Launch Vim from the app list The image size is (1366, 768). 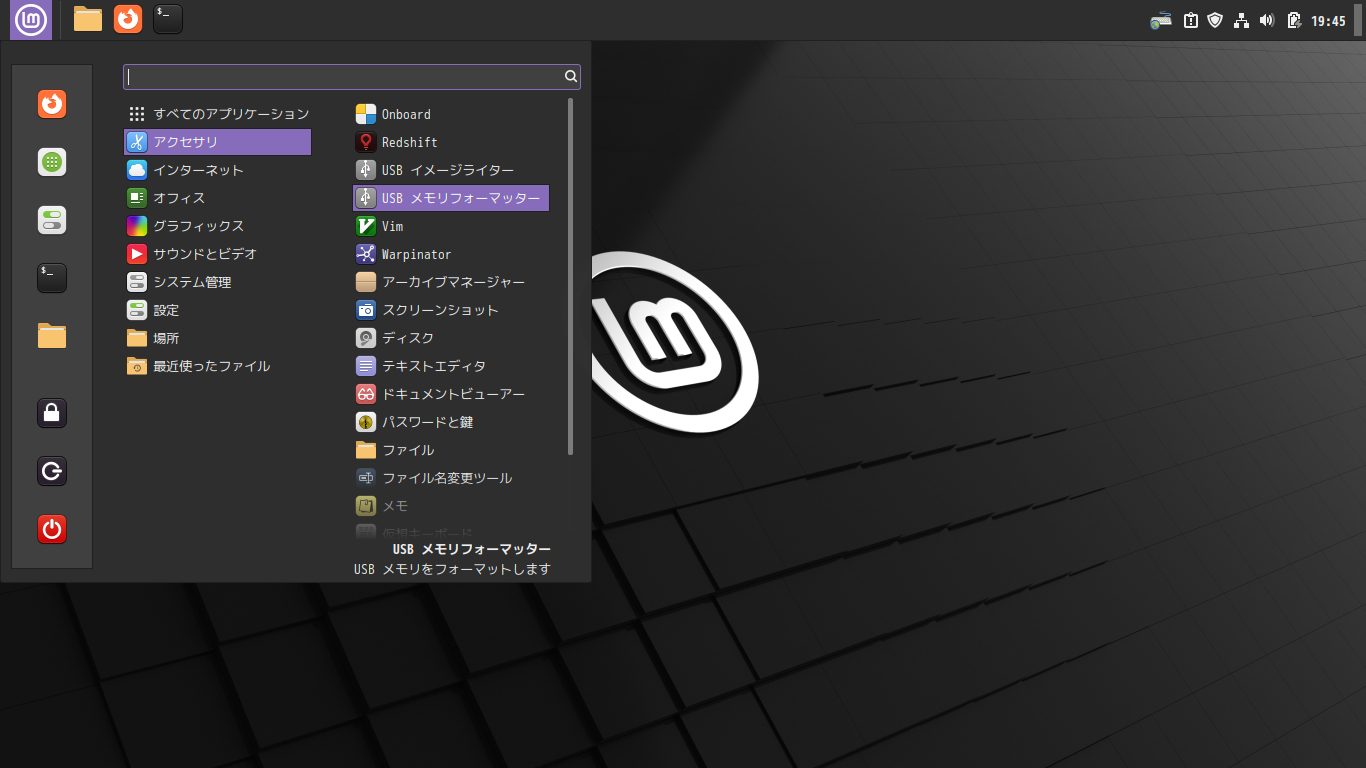[451, 226]
